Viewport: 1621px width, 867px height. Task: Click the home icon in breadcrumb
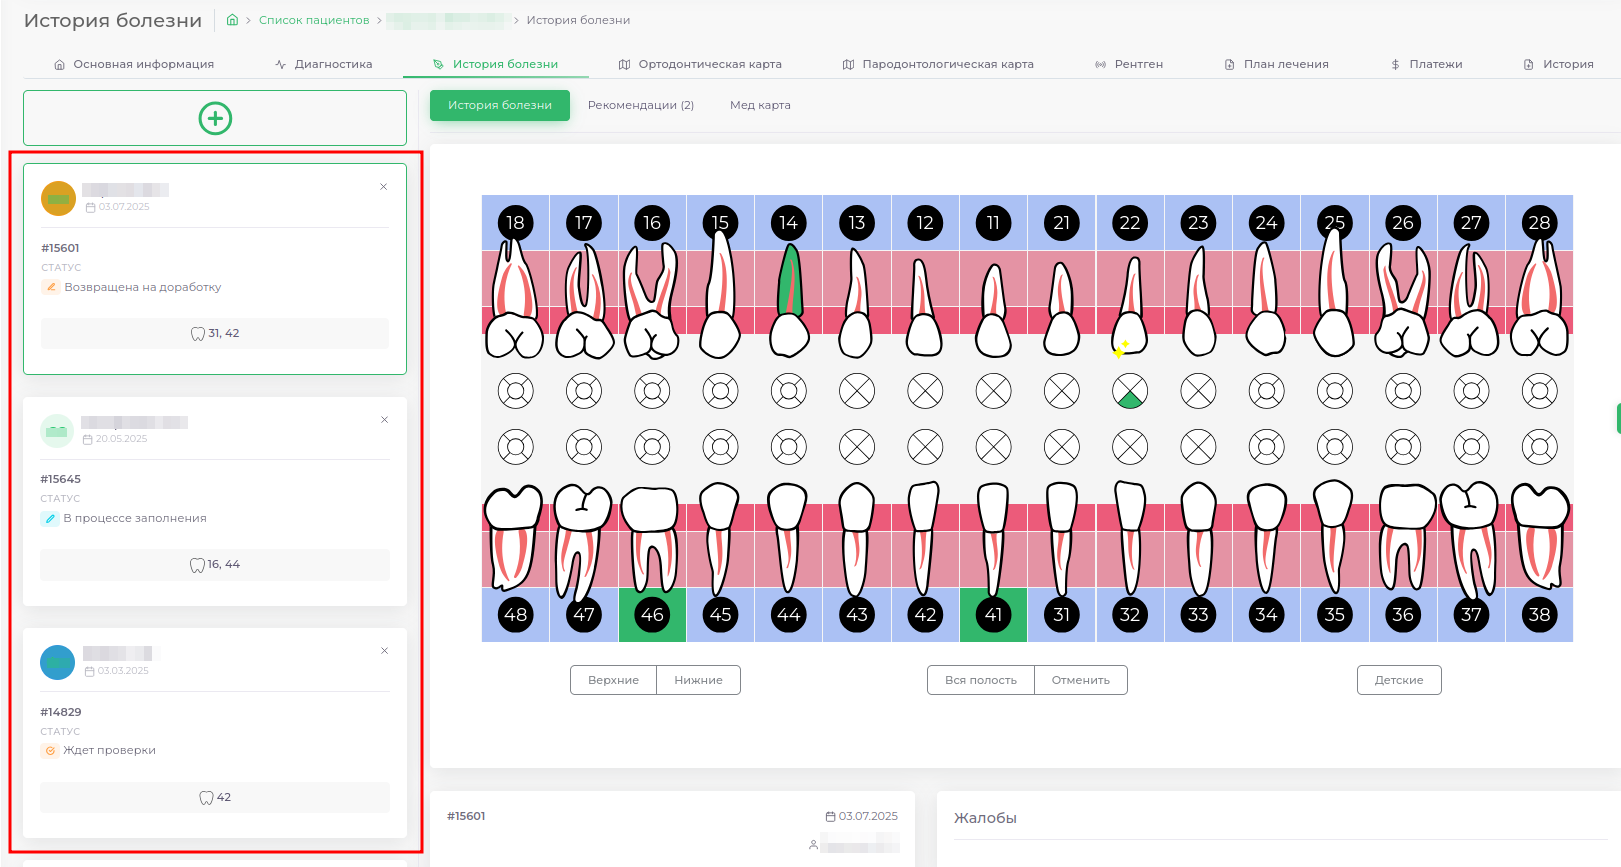(x=232, y=20)
